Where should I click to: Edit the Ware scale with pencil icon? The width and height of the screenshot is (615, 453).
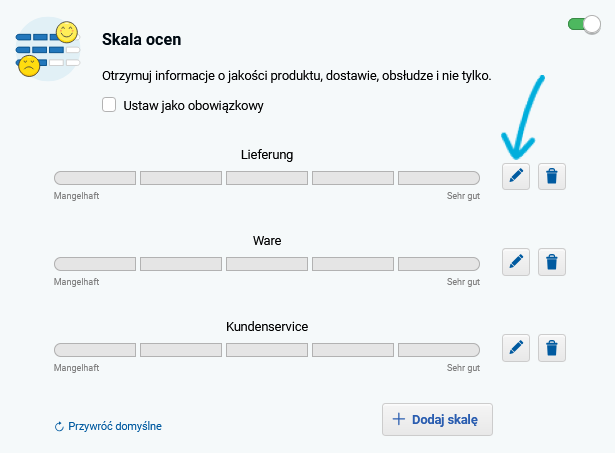tap(516, 263)
